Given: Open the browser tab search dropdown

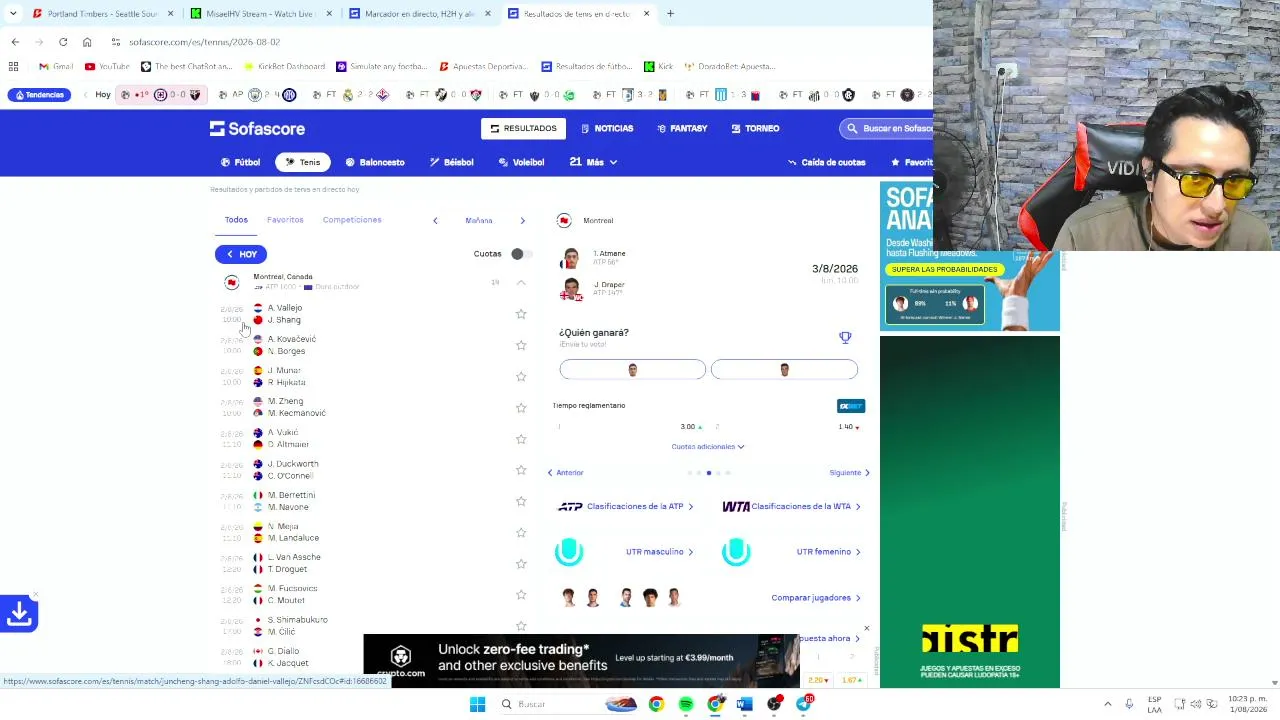Looking at the screenshot, I should [13, 13].
